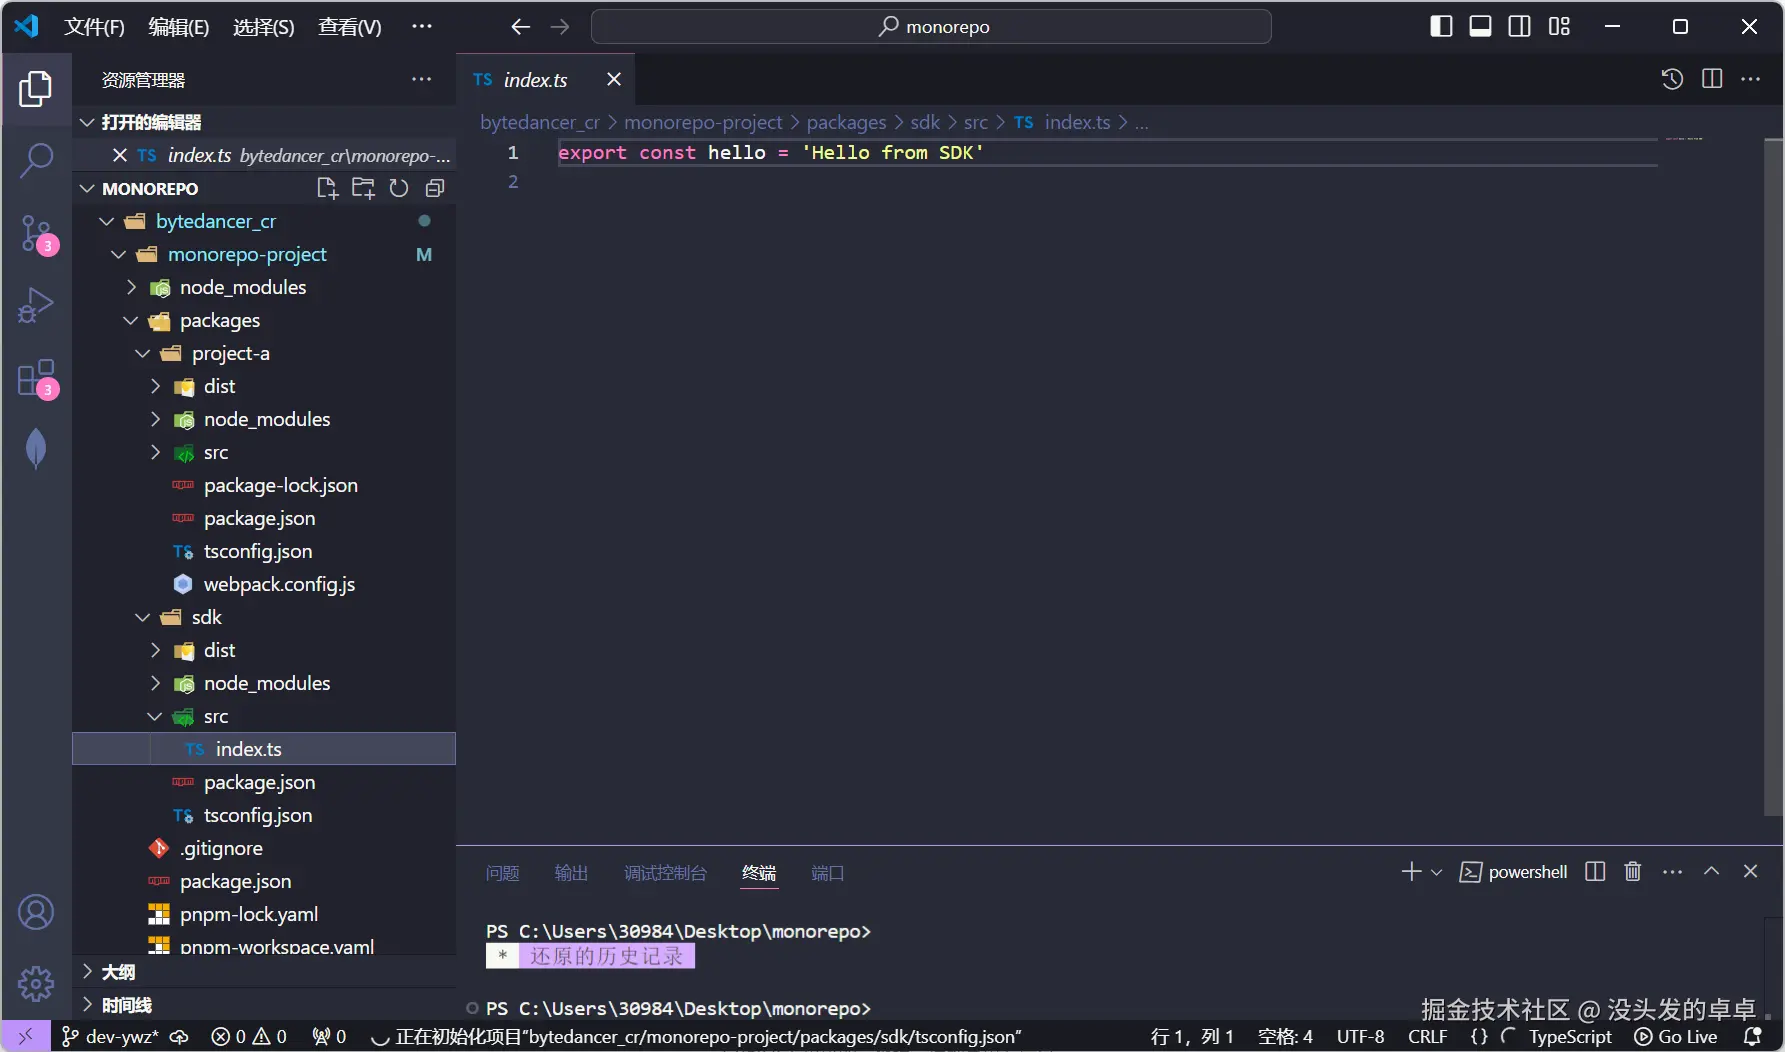1785x1052 pixels.
Task: Open explorer views and more actions
Action: point(422,79)
